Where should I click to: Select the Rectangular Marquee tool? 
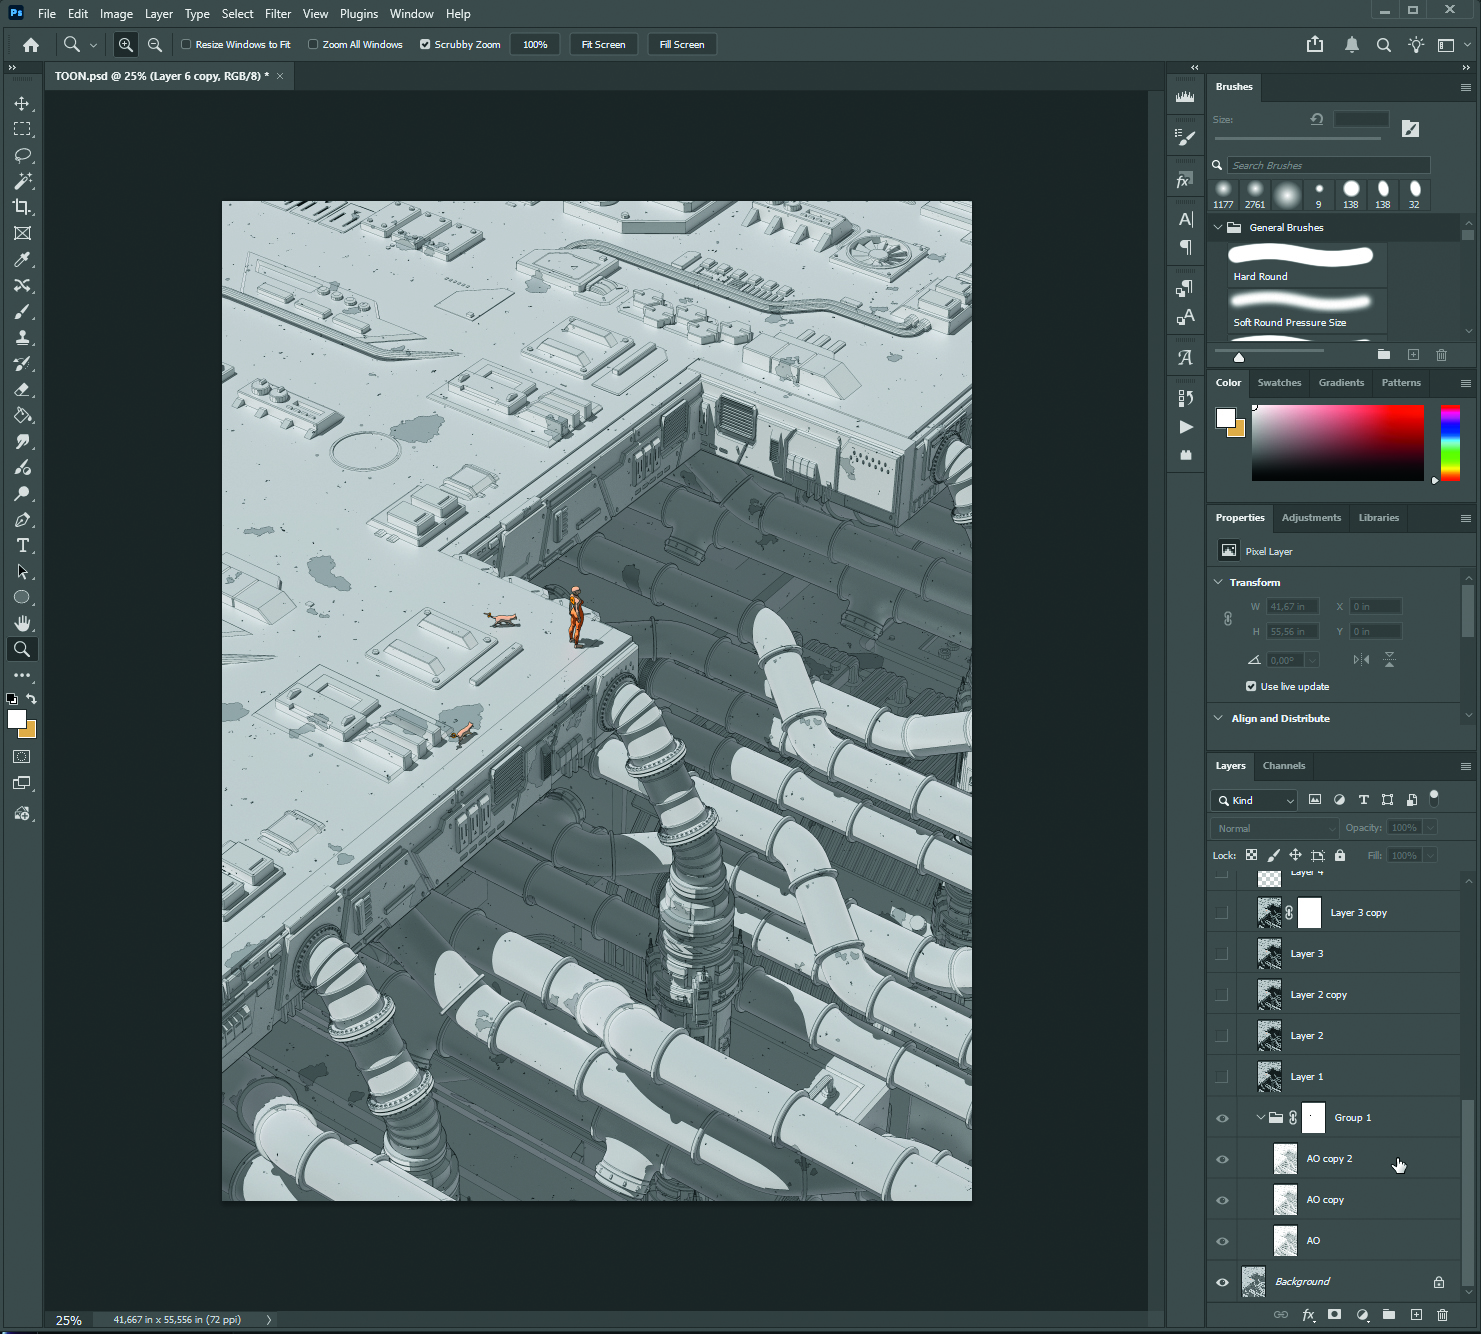pyautogui.click(x=22, y=130)
